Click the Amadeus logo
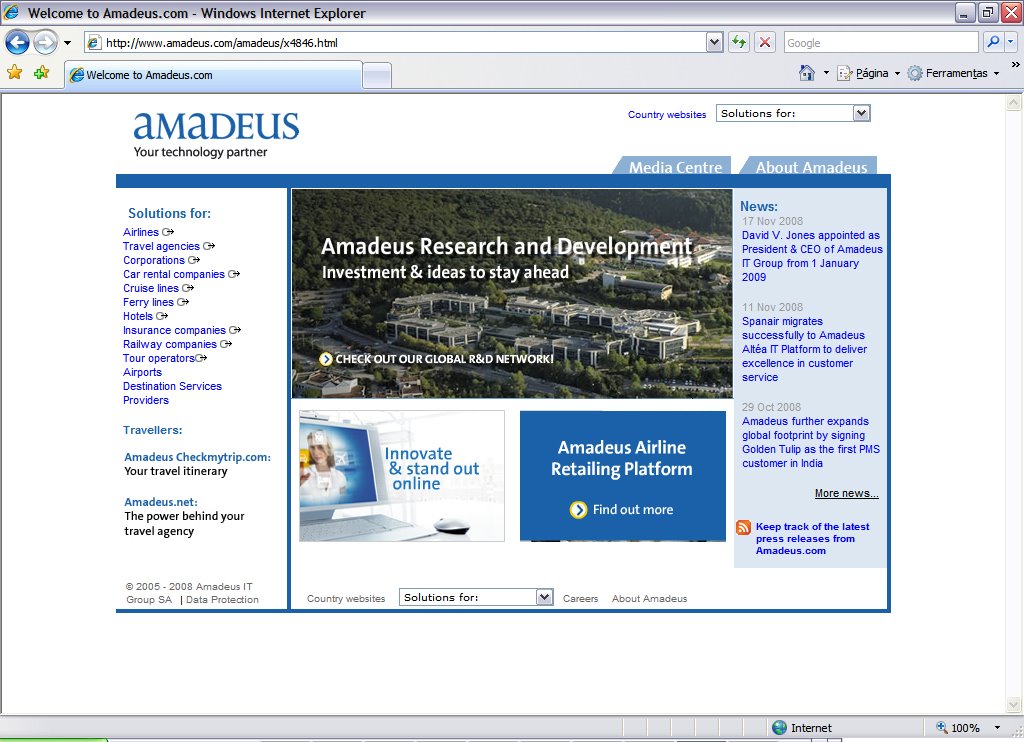This screenshot has width=1024, height=742. tap(216, 135)
